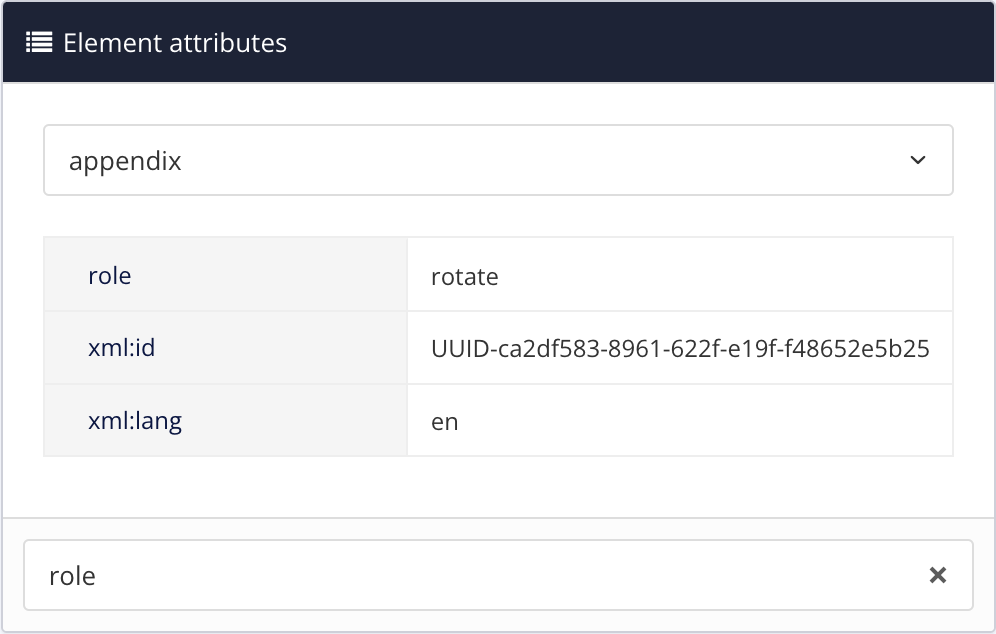The height and width of the screenshot is (634, 996).
Task: Select the role attribute name
Action: 110,276
